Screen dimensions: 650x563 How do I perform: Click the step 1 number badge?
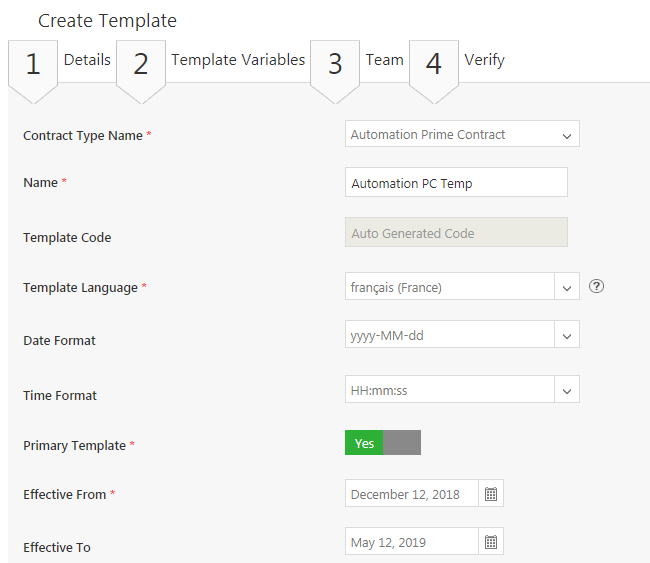click(x=33, y=65)
